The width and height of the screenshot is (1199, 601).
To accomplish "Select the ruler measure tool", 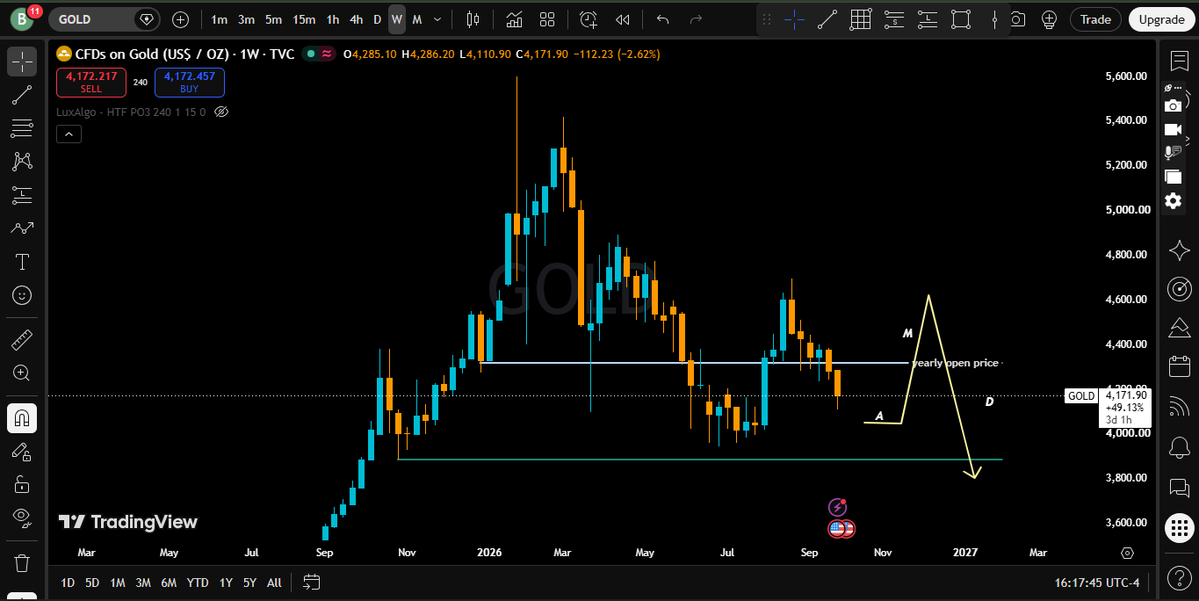I will tap(22, 339).
